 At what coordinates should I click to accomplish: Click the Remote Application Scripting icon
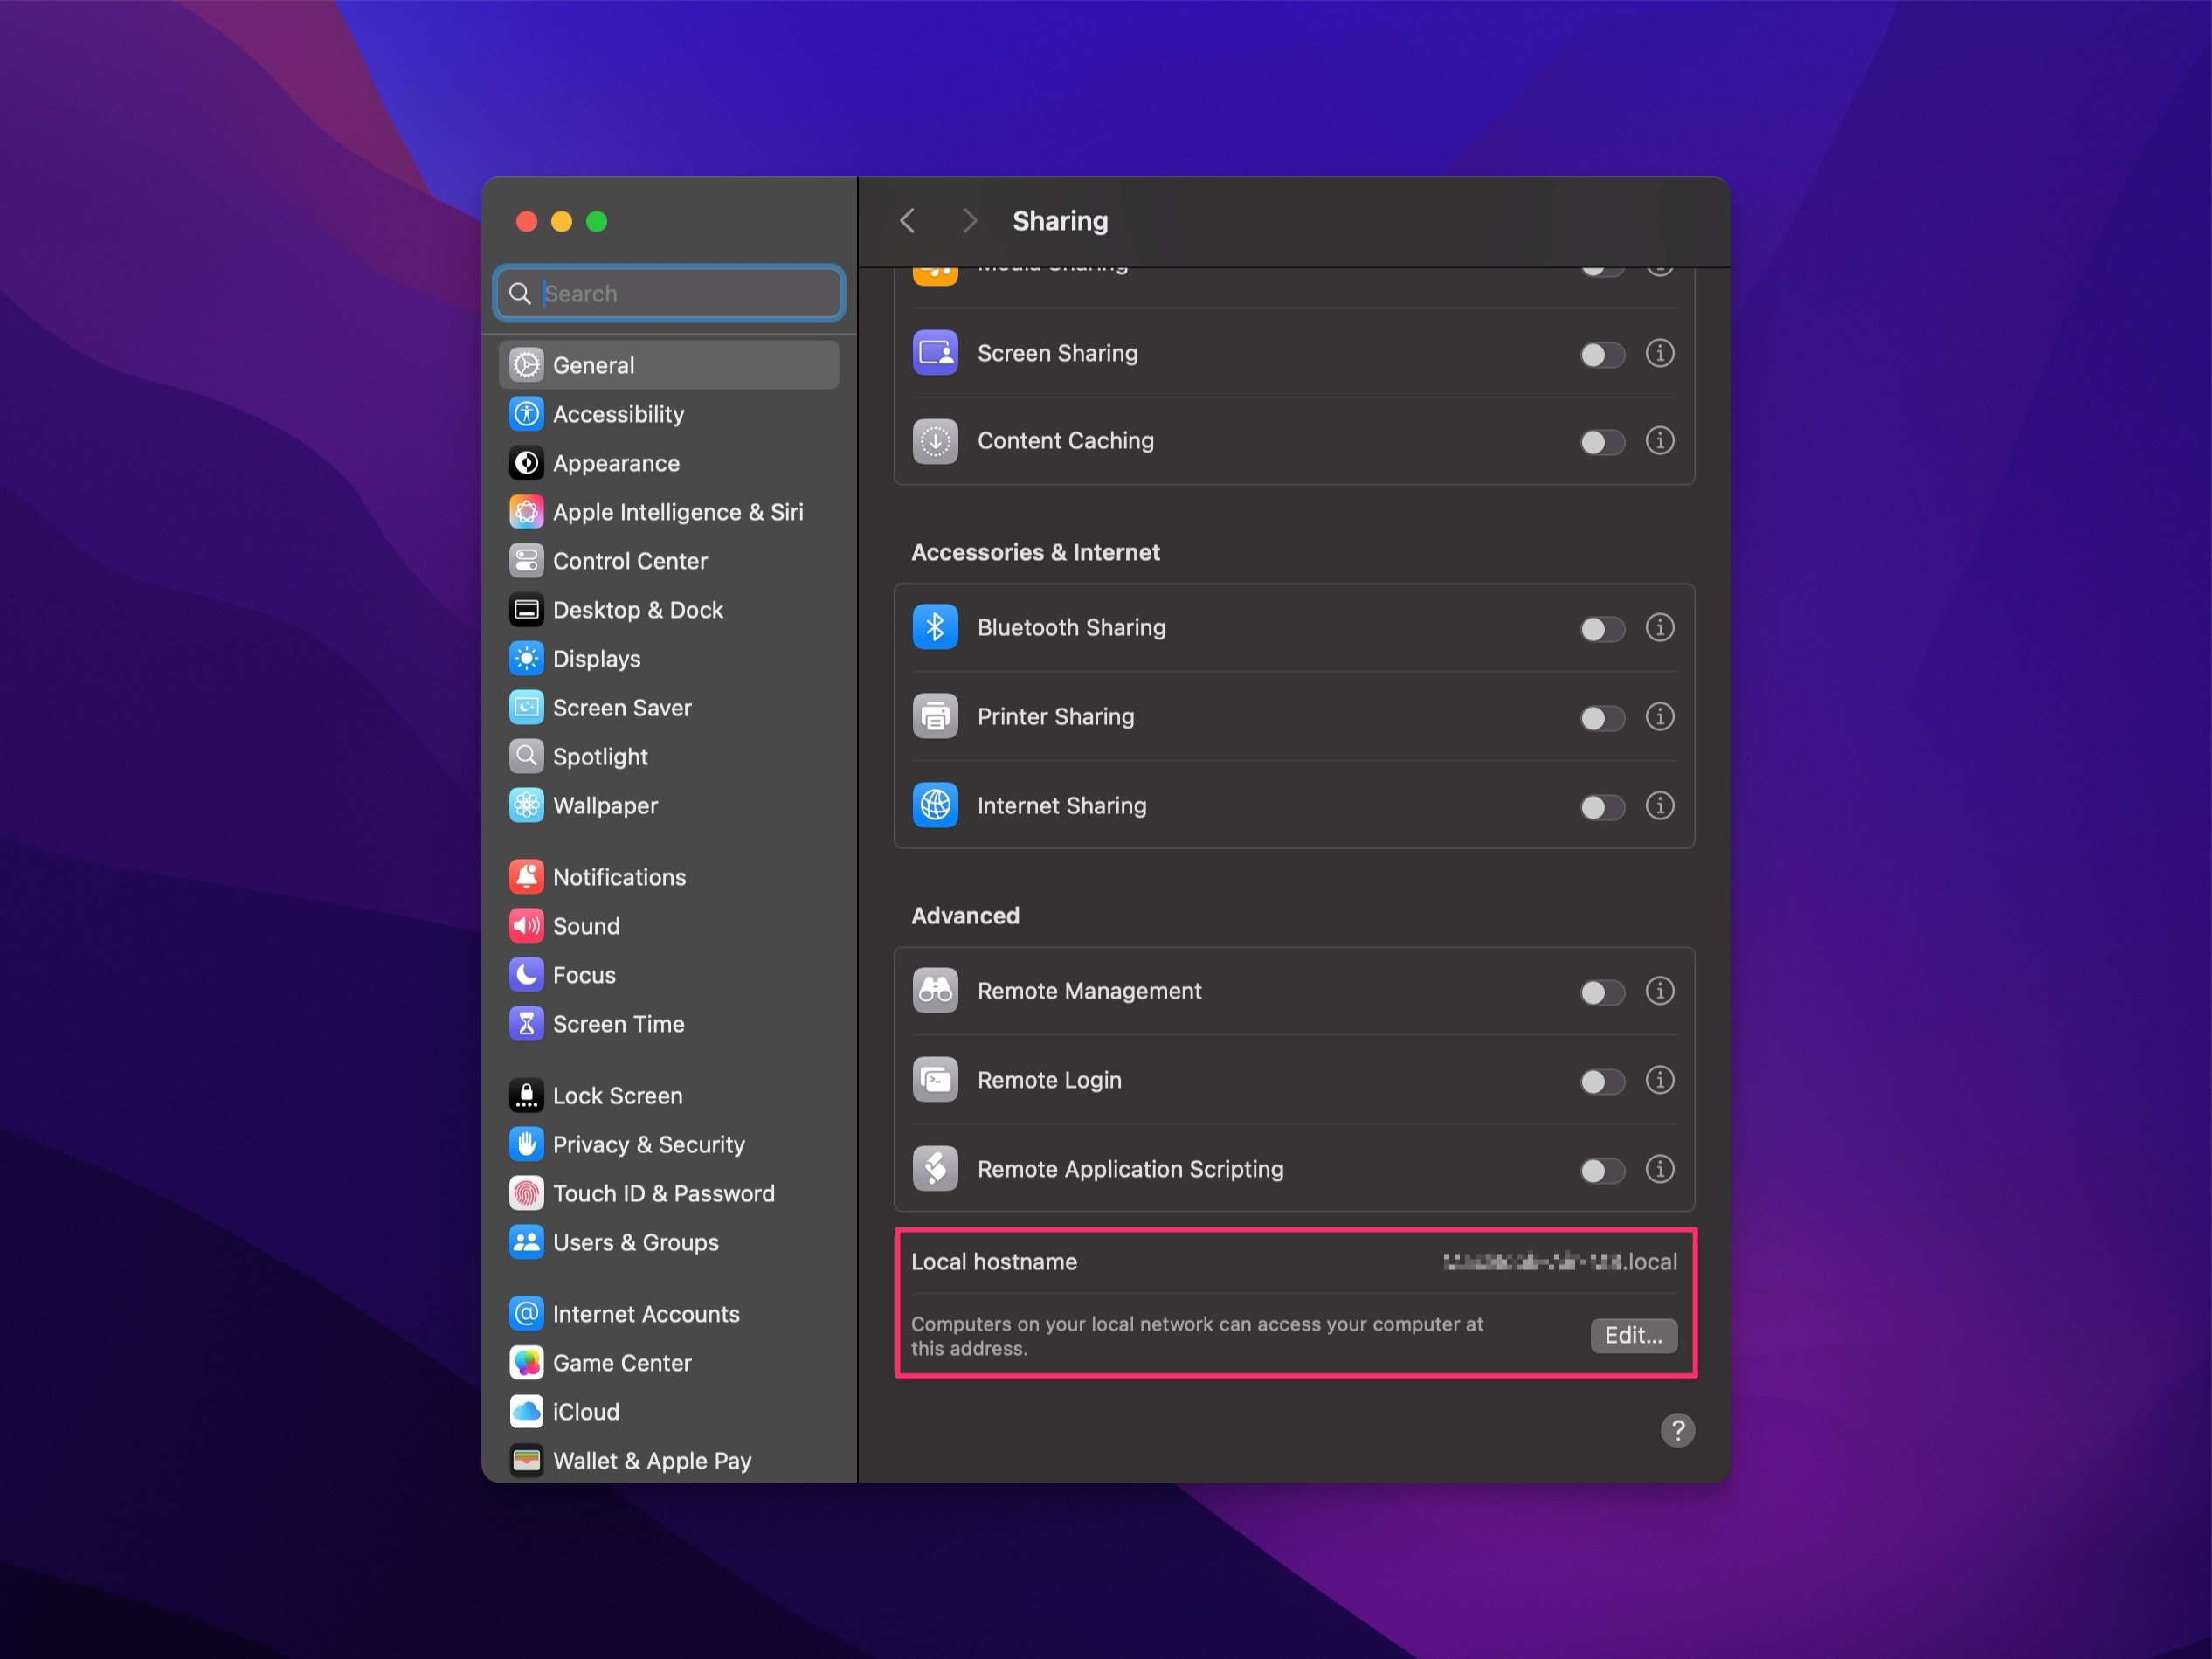tap(937, 1169)
